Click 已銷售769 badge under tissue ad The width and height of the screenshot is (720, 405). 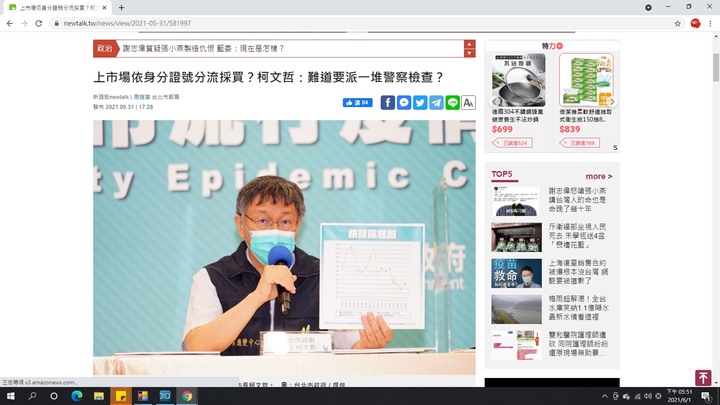pyautogui.click(x=579, y=143)
